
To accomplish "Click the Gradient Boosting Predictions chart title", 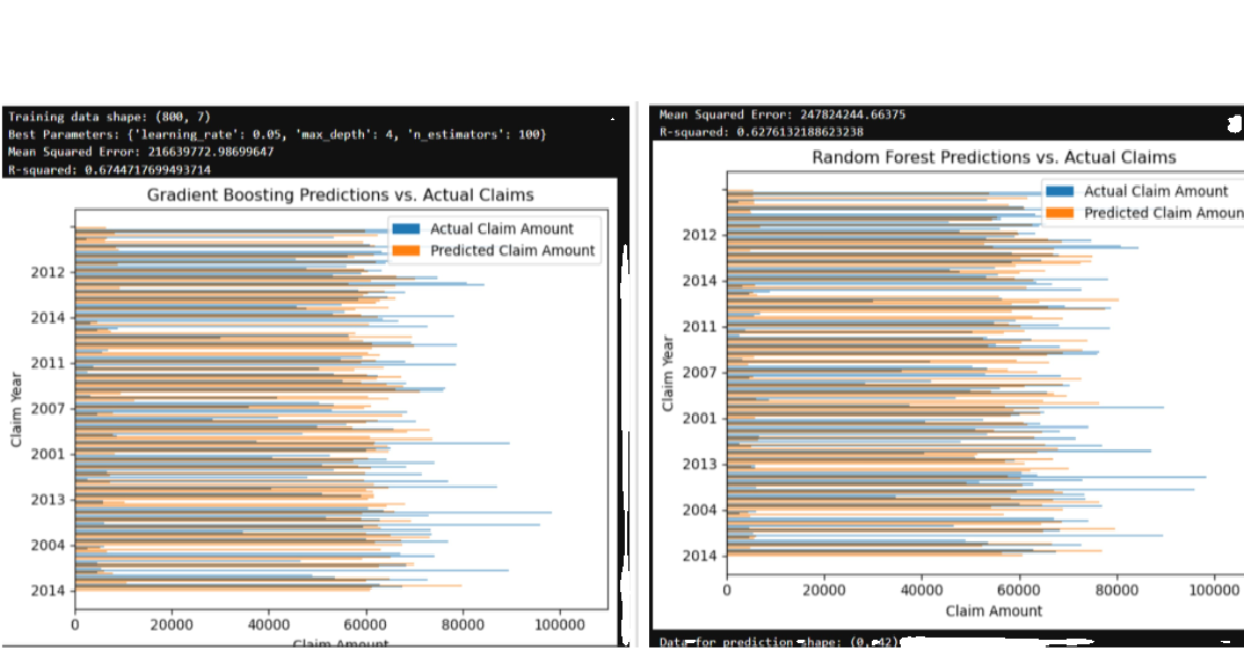I will (340, 195).
